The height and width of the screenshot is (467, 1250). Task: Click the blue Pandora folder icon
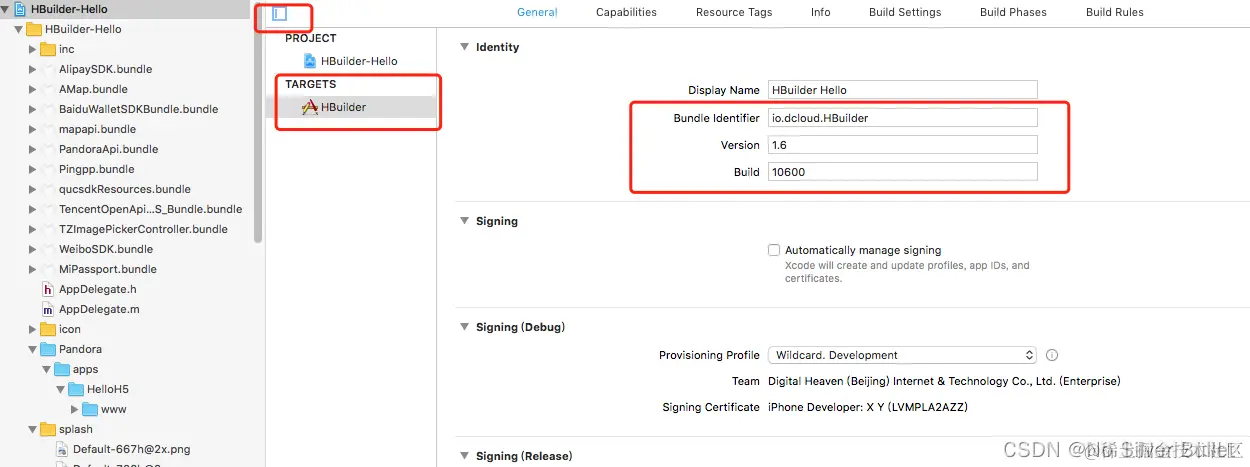pyautogui.click(x=48, y=349)
